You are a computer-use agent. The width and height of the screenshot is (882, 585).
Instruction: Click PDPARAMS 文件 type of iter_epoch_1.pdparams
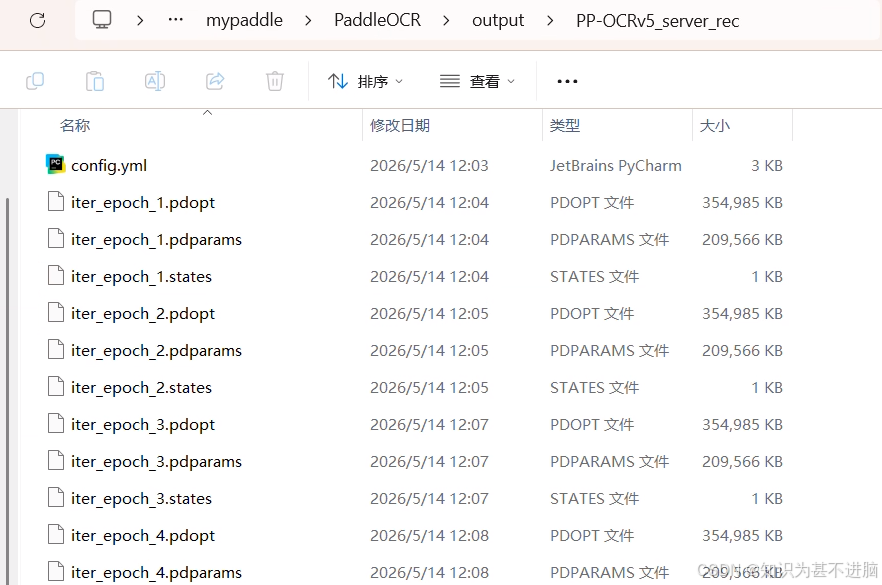click(x=609, y=240)
